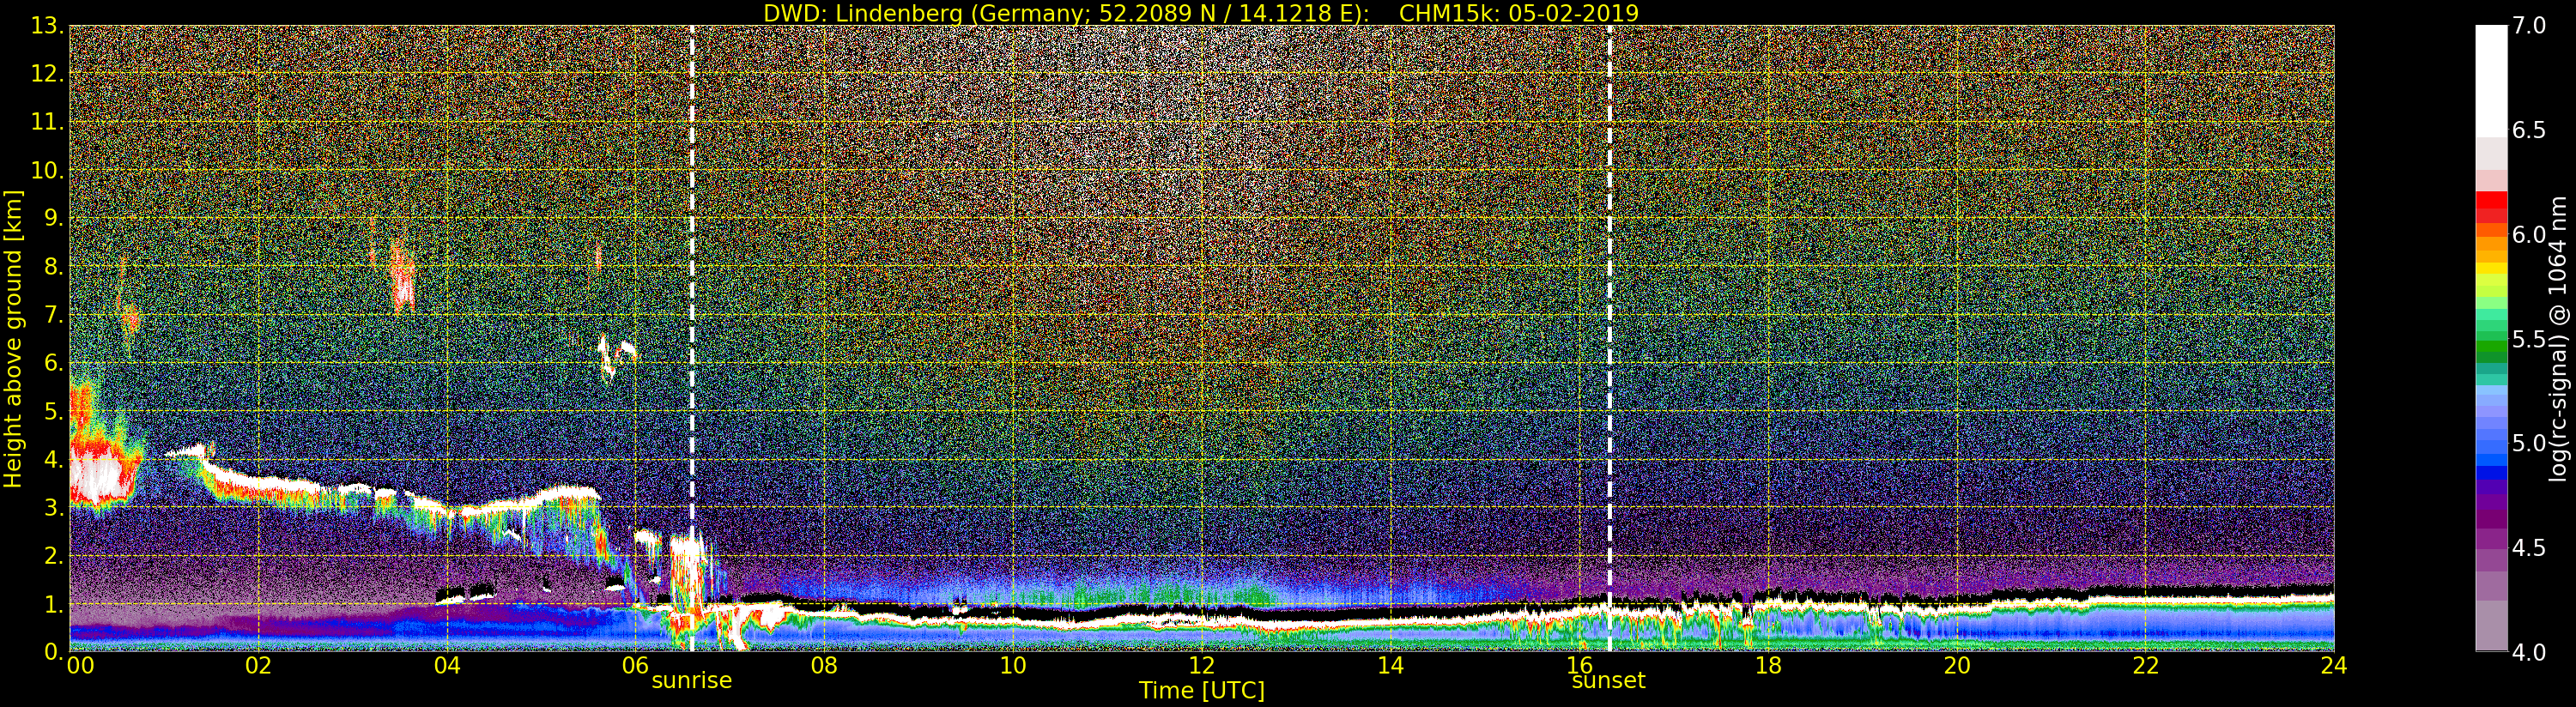Click the colorbar label 'log(rc-signal) @ 1064 nm'
This screenshot has width=2576, height=707.
[2558, 339]
